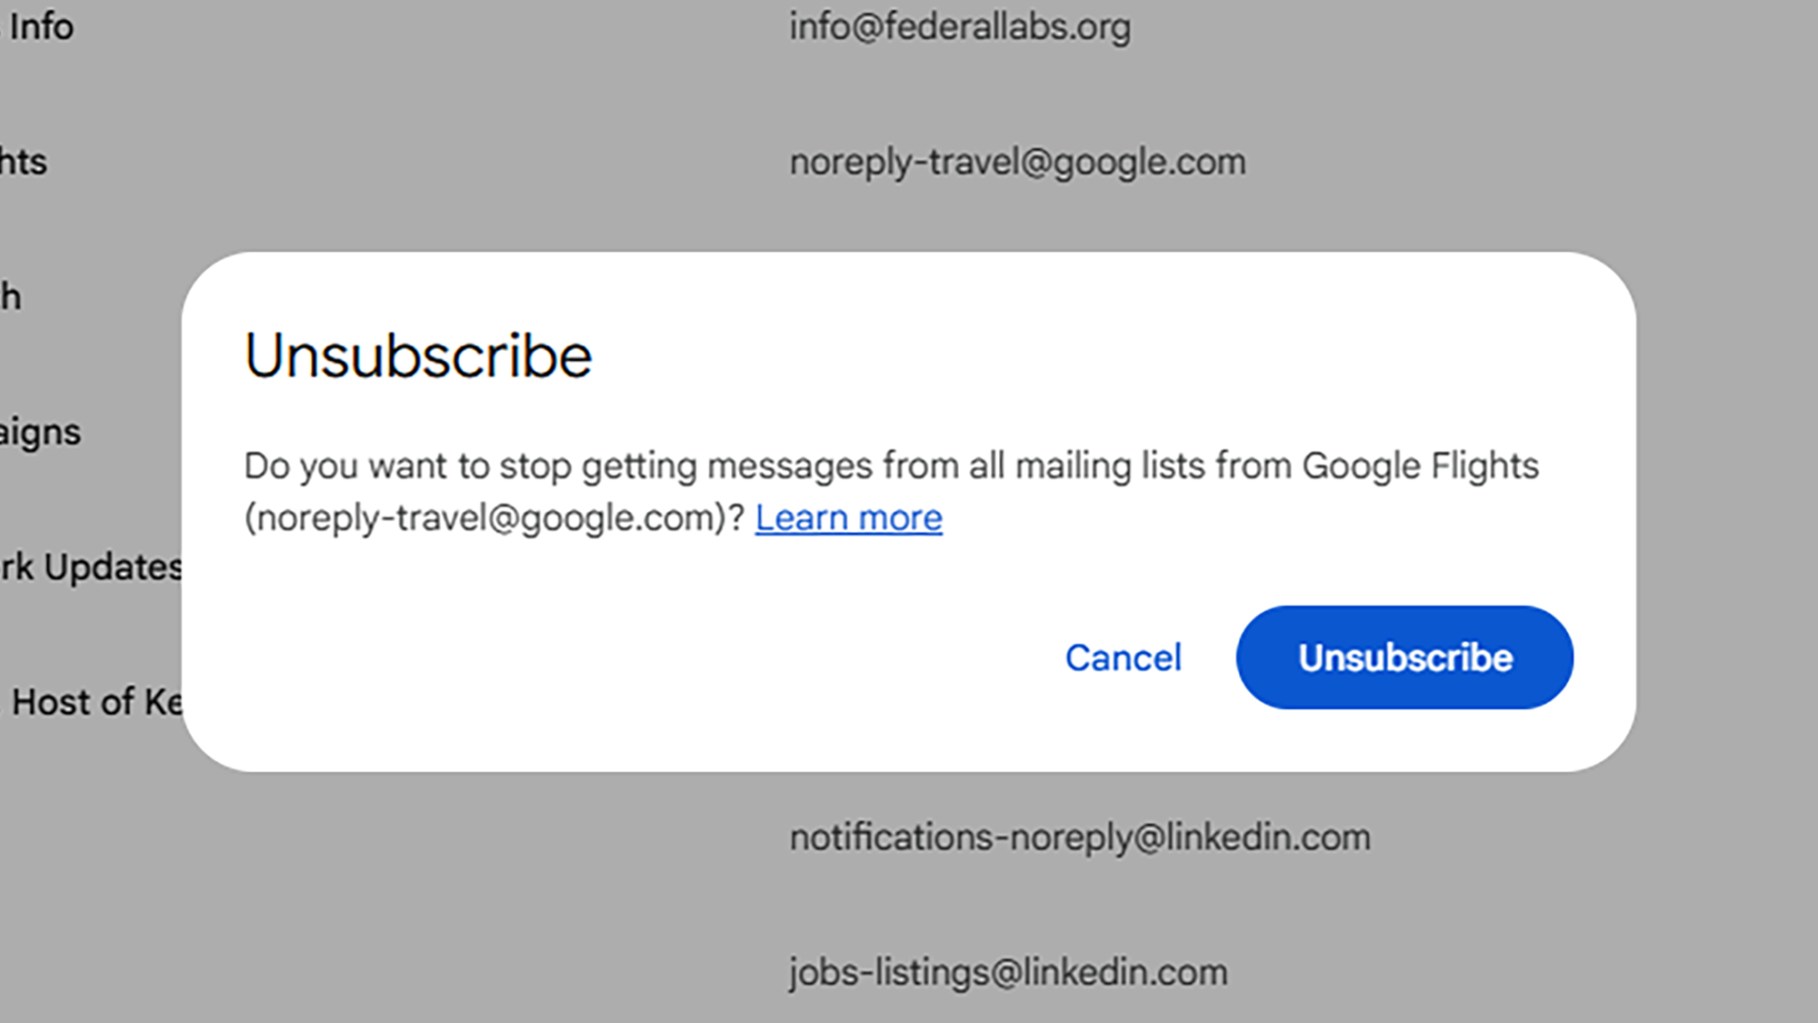Open the Learn more link
1818x1023 pixels.
pyautogui.click(x=848, y=518)
